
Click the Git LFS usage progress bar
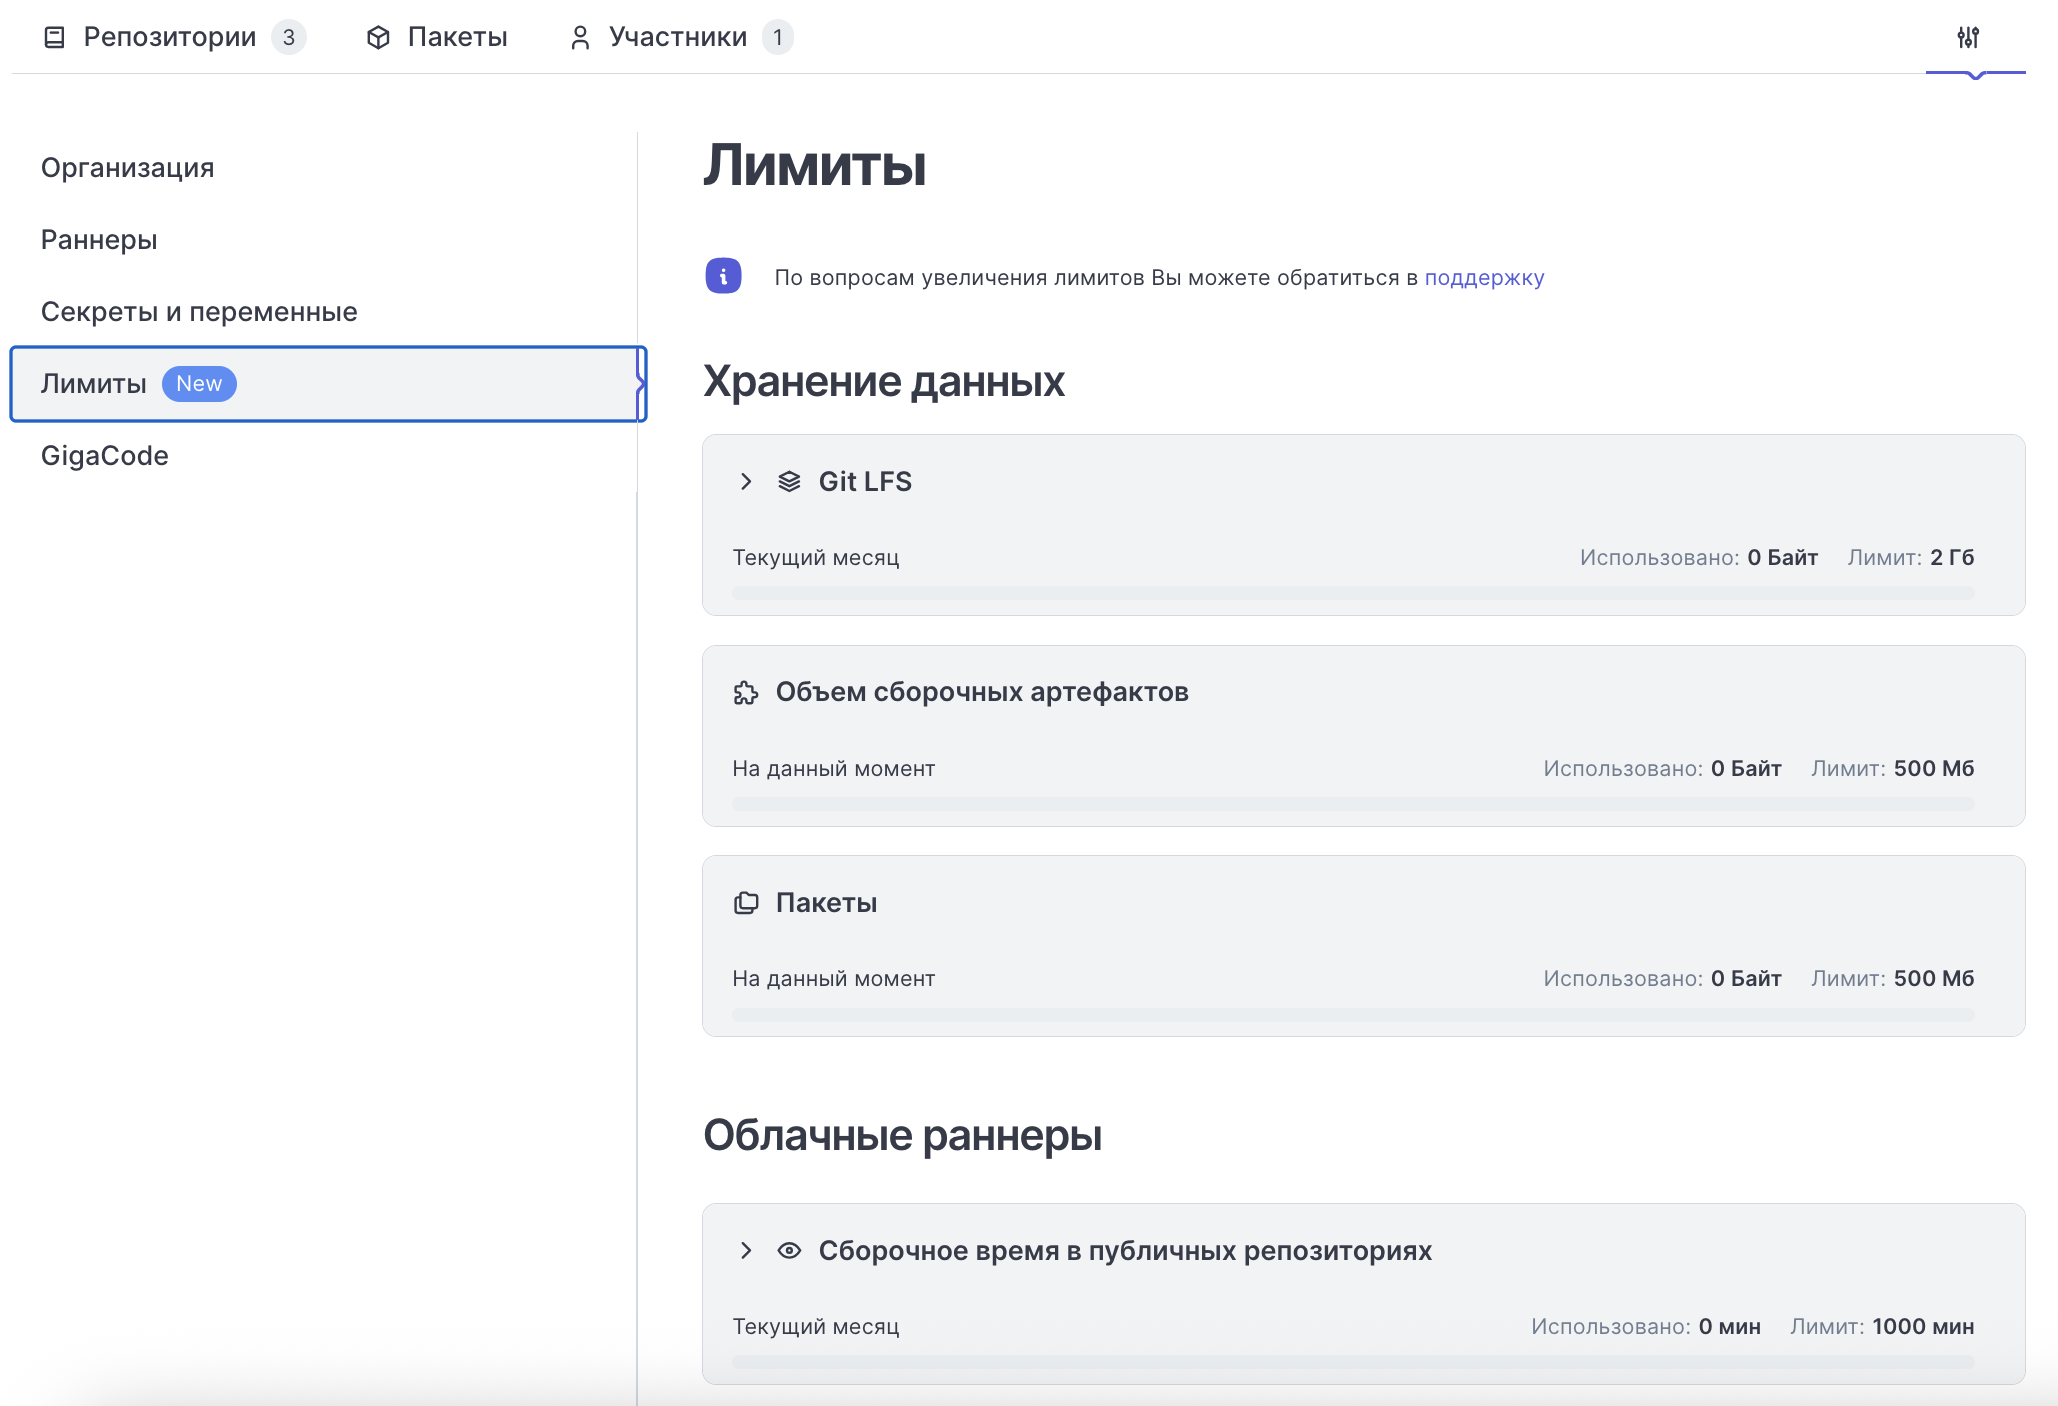1353,593
